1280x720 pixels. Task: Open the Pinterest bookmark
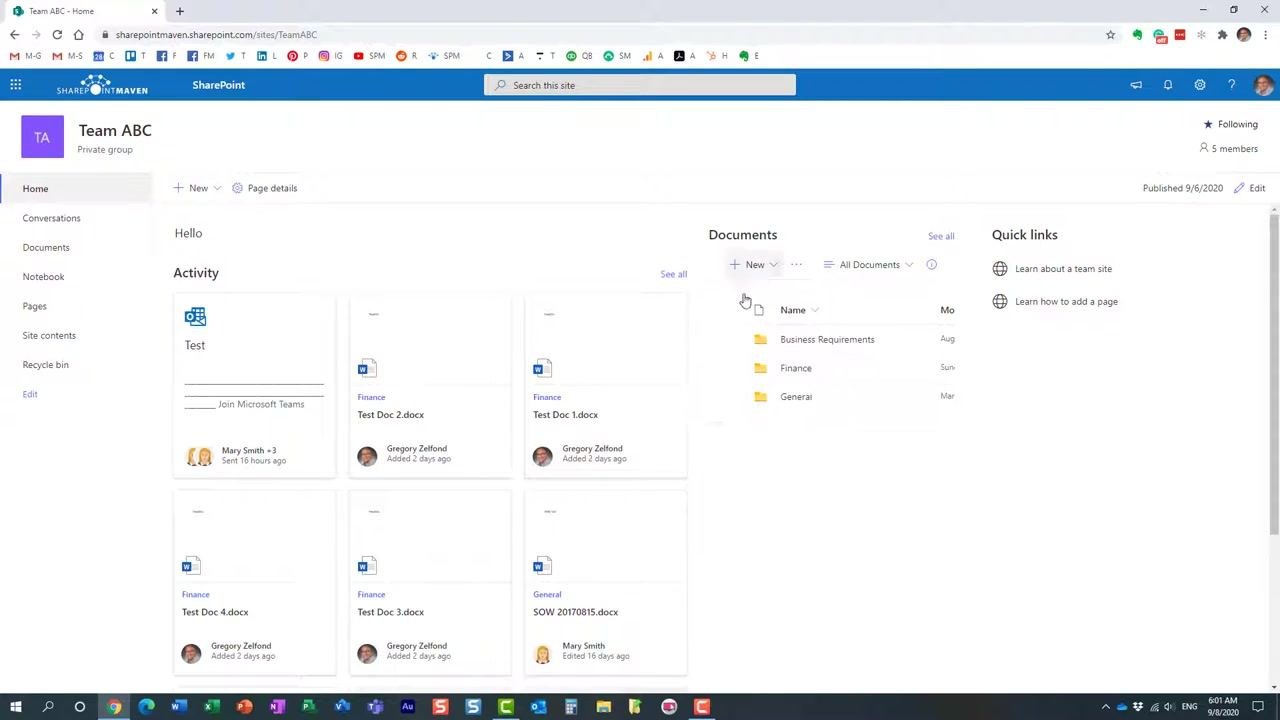click(297, 56)
